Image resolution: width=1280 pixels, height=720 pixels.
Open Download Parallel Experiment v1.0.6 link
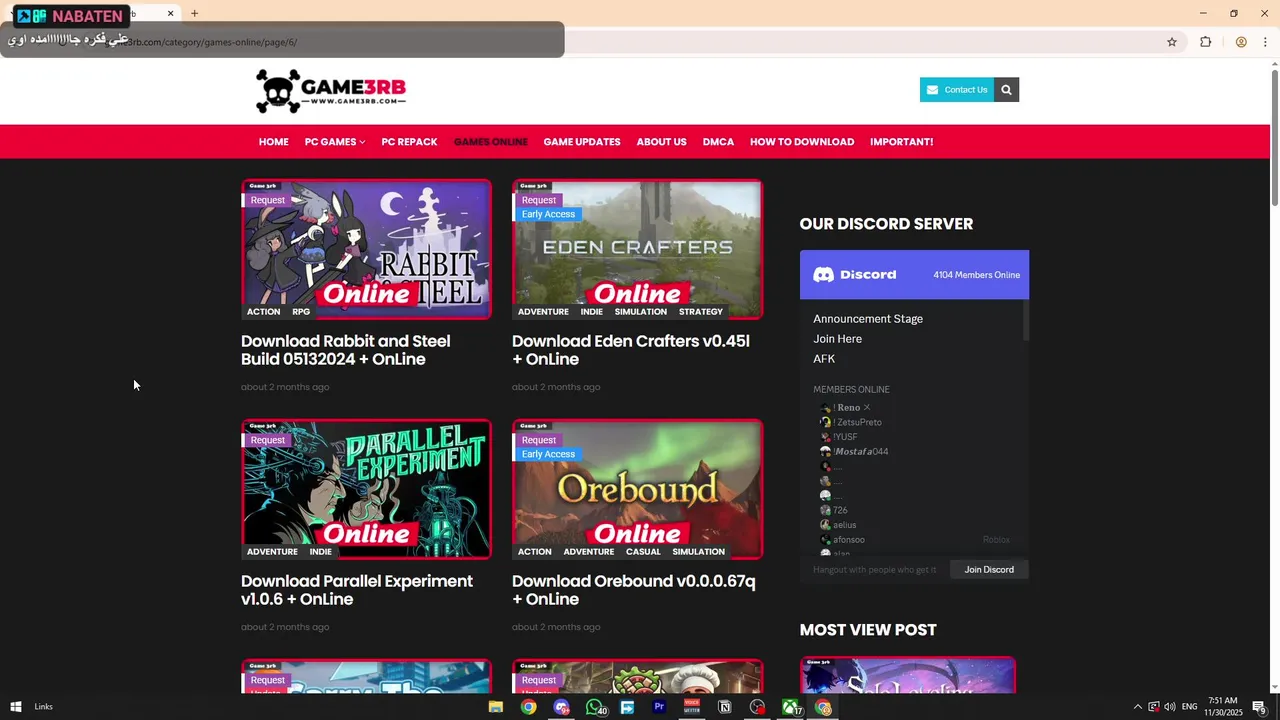pyautogui.click(x=356, y=590)
